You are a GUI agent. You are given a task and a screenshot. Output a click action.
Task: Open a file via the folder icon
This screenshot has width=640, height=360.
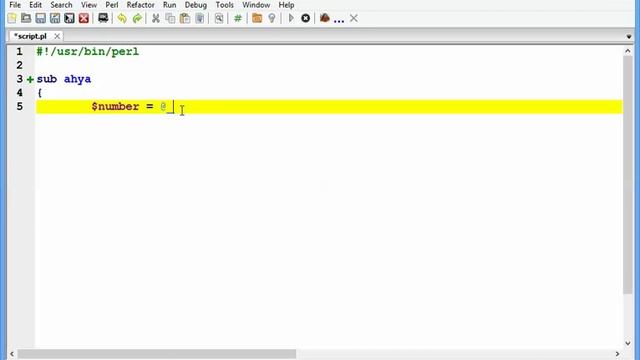(26, 18)
